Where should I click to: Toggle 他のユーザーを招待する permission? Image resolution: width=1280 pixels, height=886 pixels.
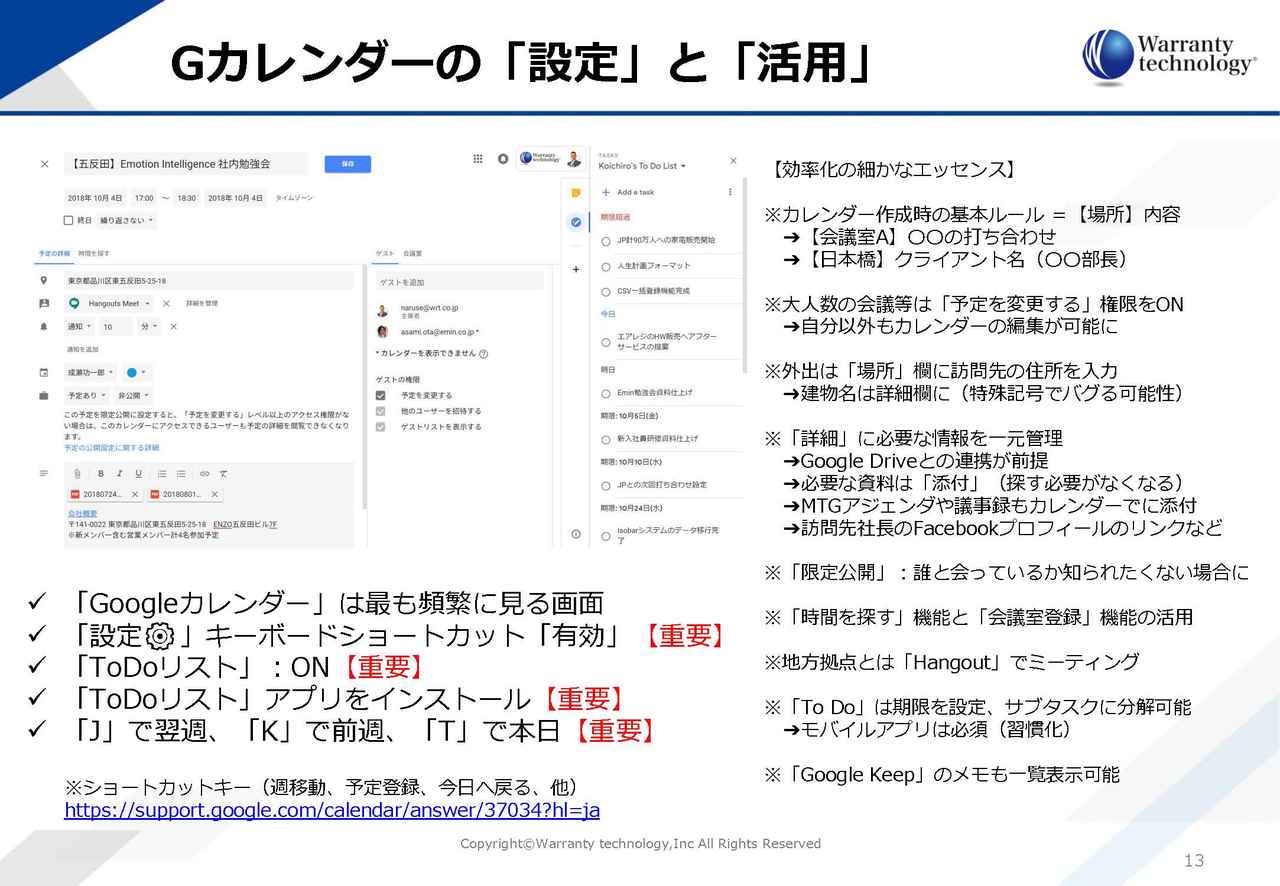(x=381, y=411)
